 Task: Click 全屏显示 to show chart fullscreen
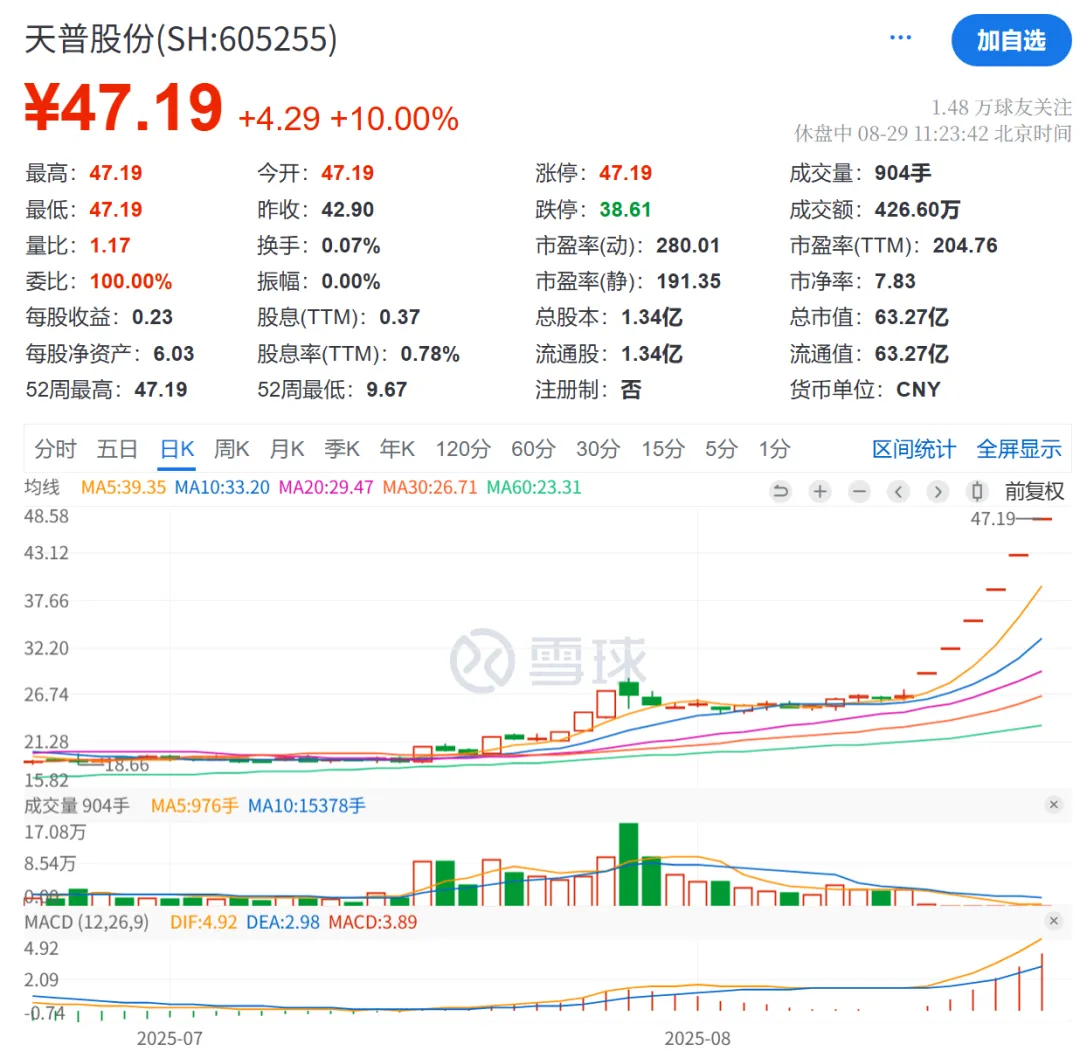[1018, 449]
